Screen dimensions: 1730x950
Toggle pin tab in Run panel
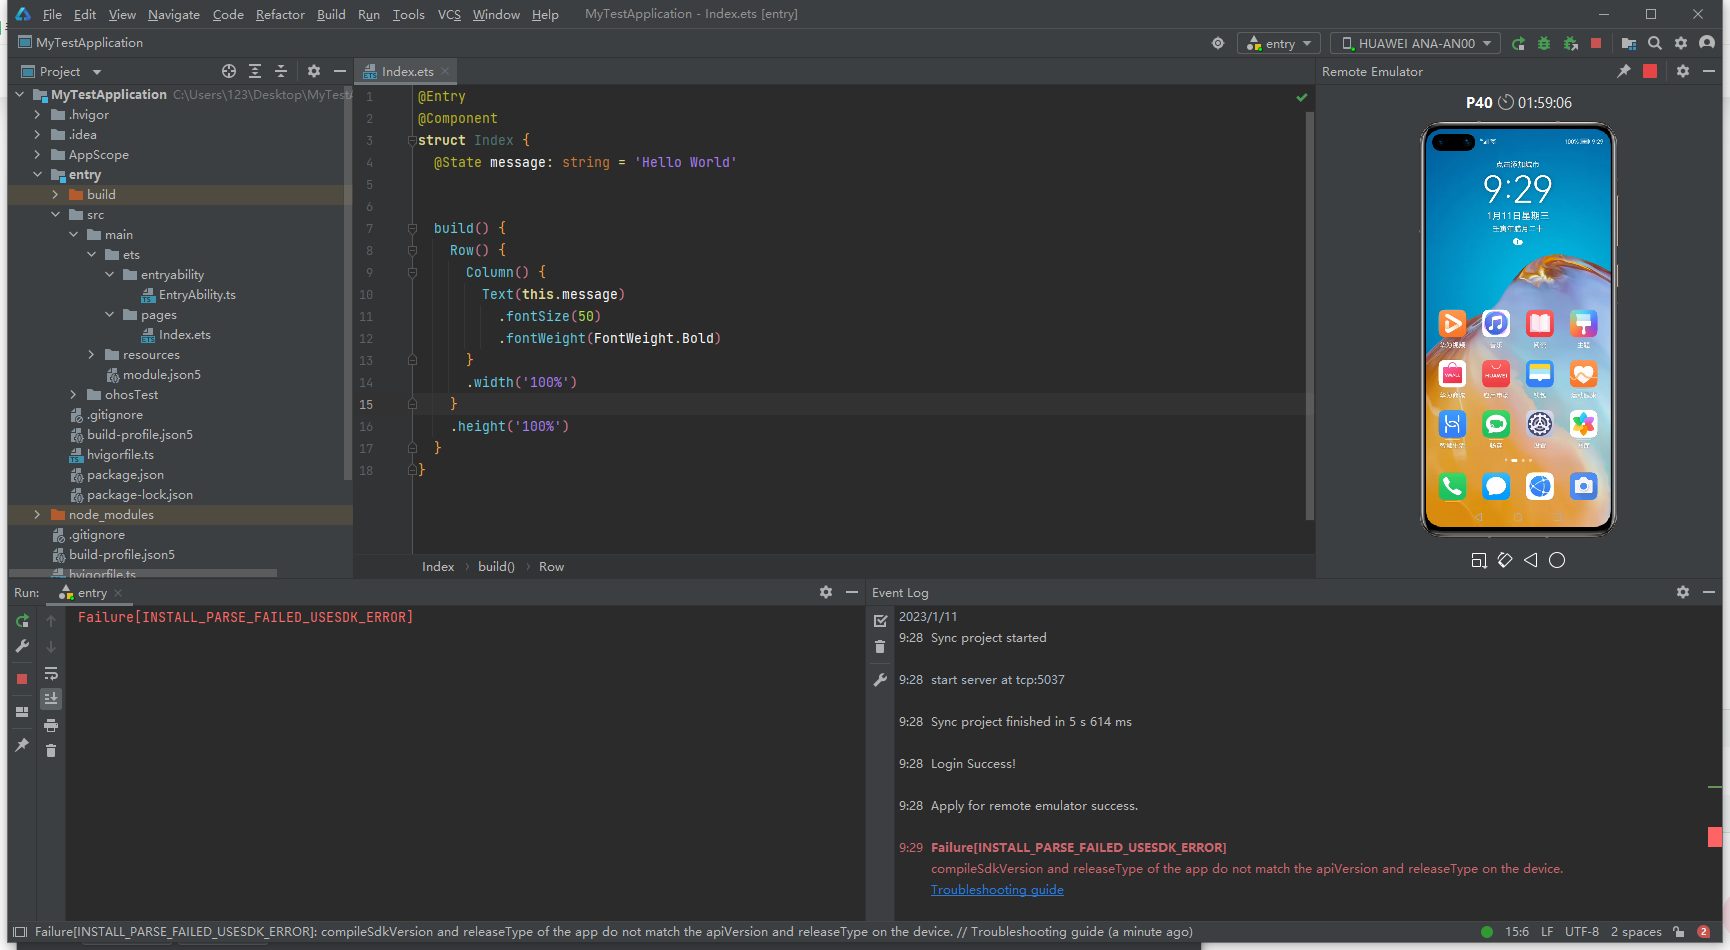pyautogui.click(x=22, y=745)
